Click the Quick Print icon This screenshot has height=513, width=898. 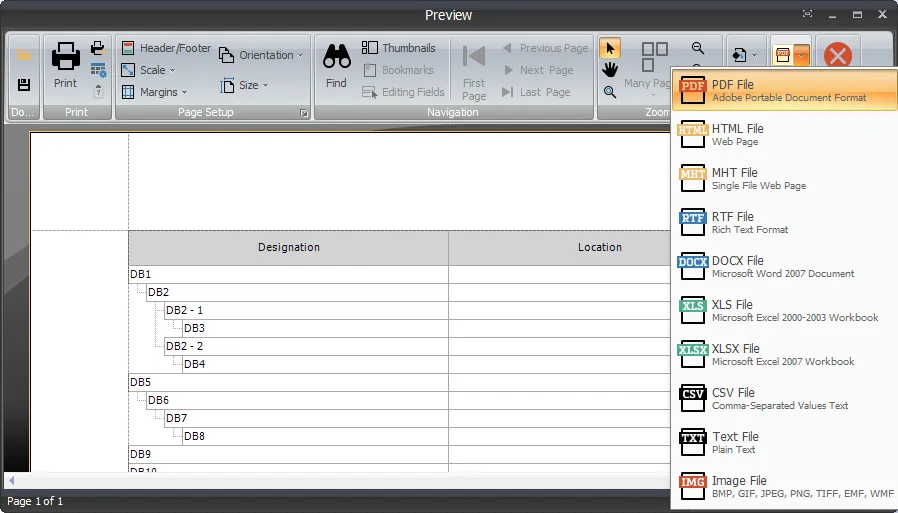click(98, 48)
